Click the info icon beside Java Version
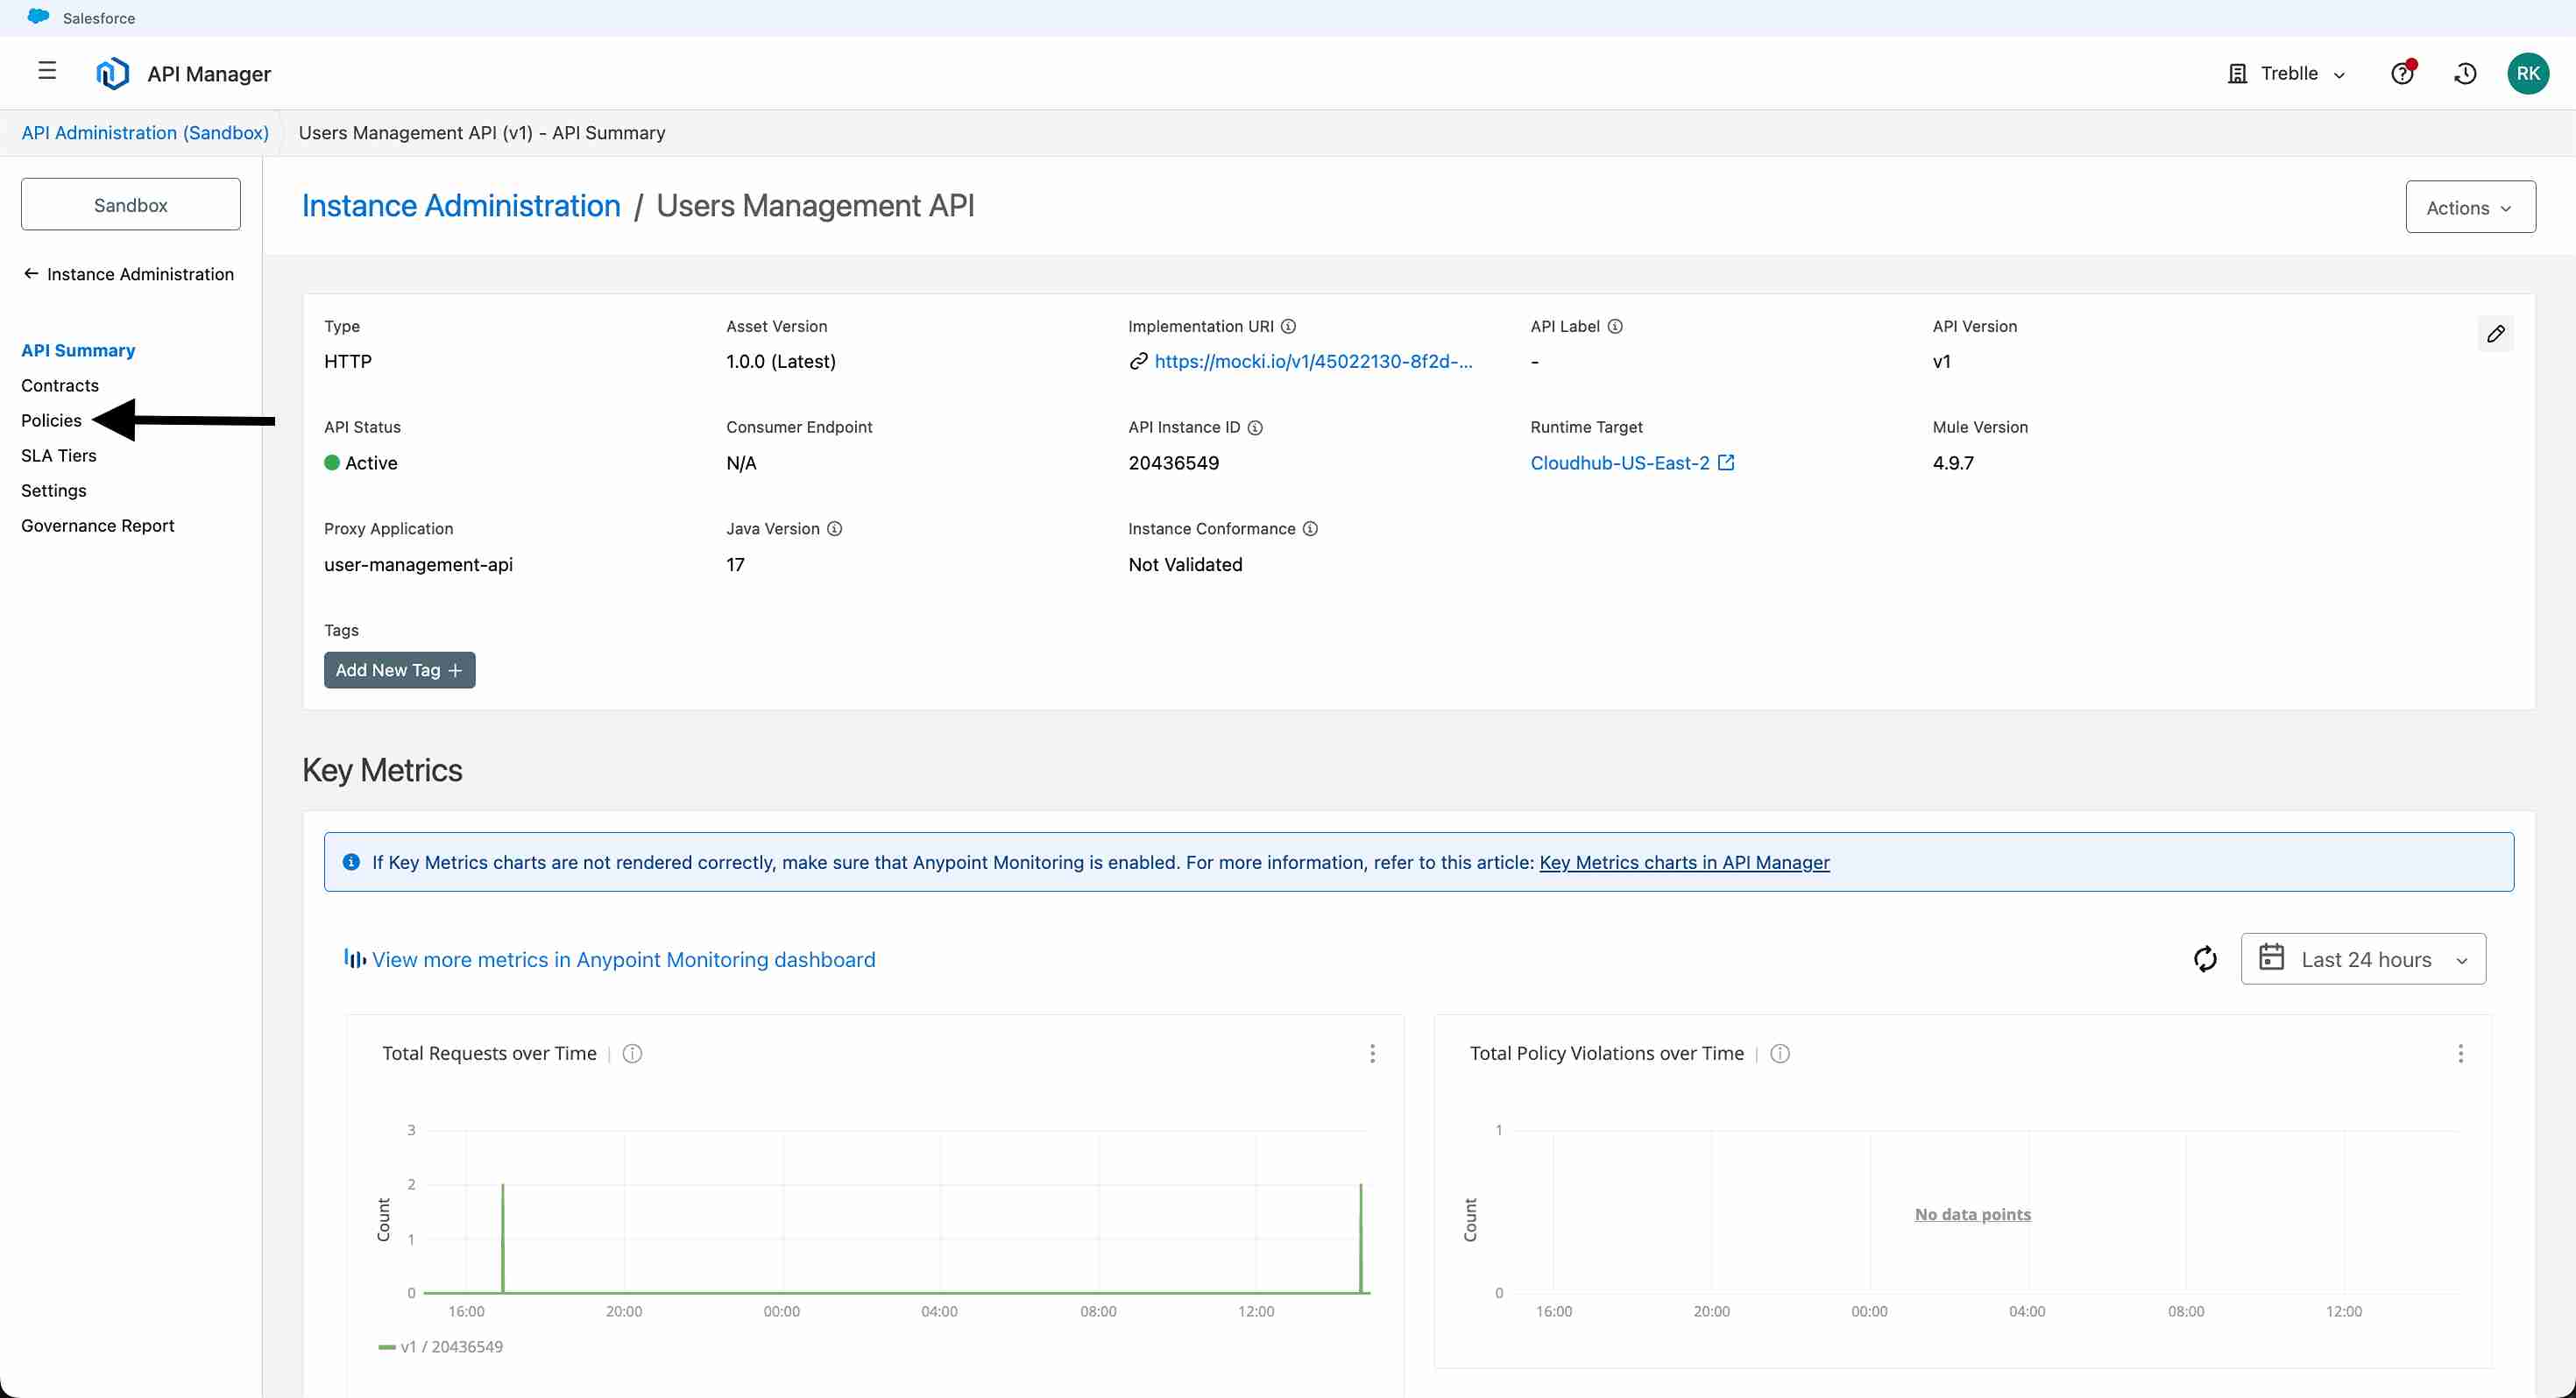2576x1398 pixels. [x=835, y=528]
